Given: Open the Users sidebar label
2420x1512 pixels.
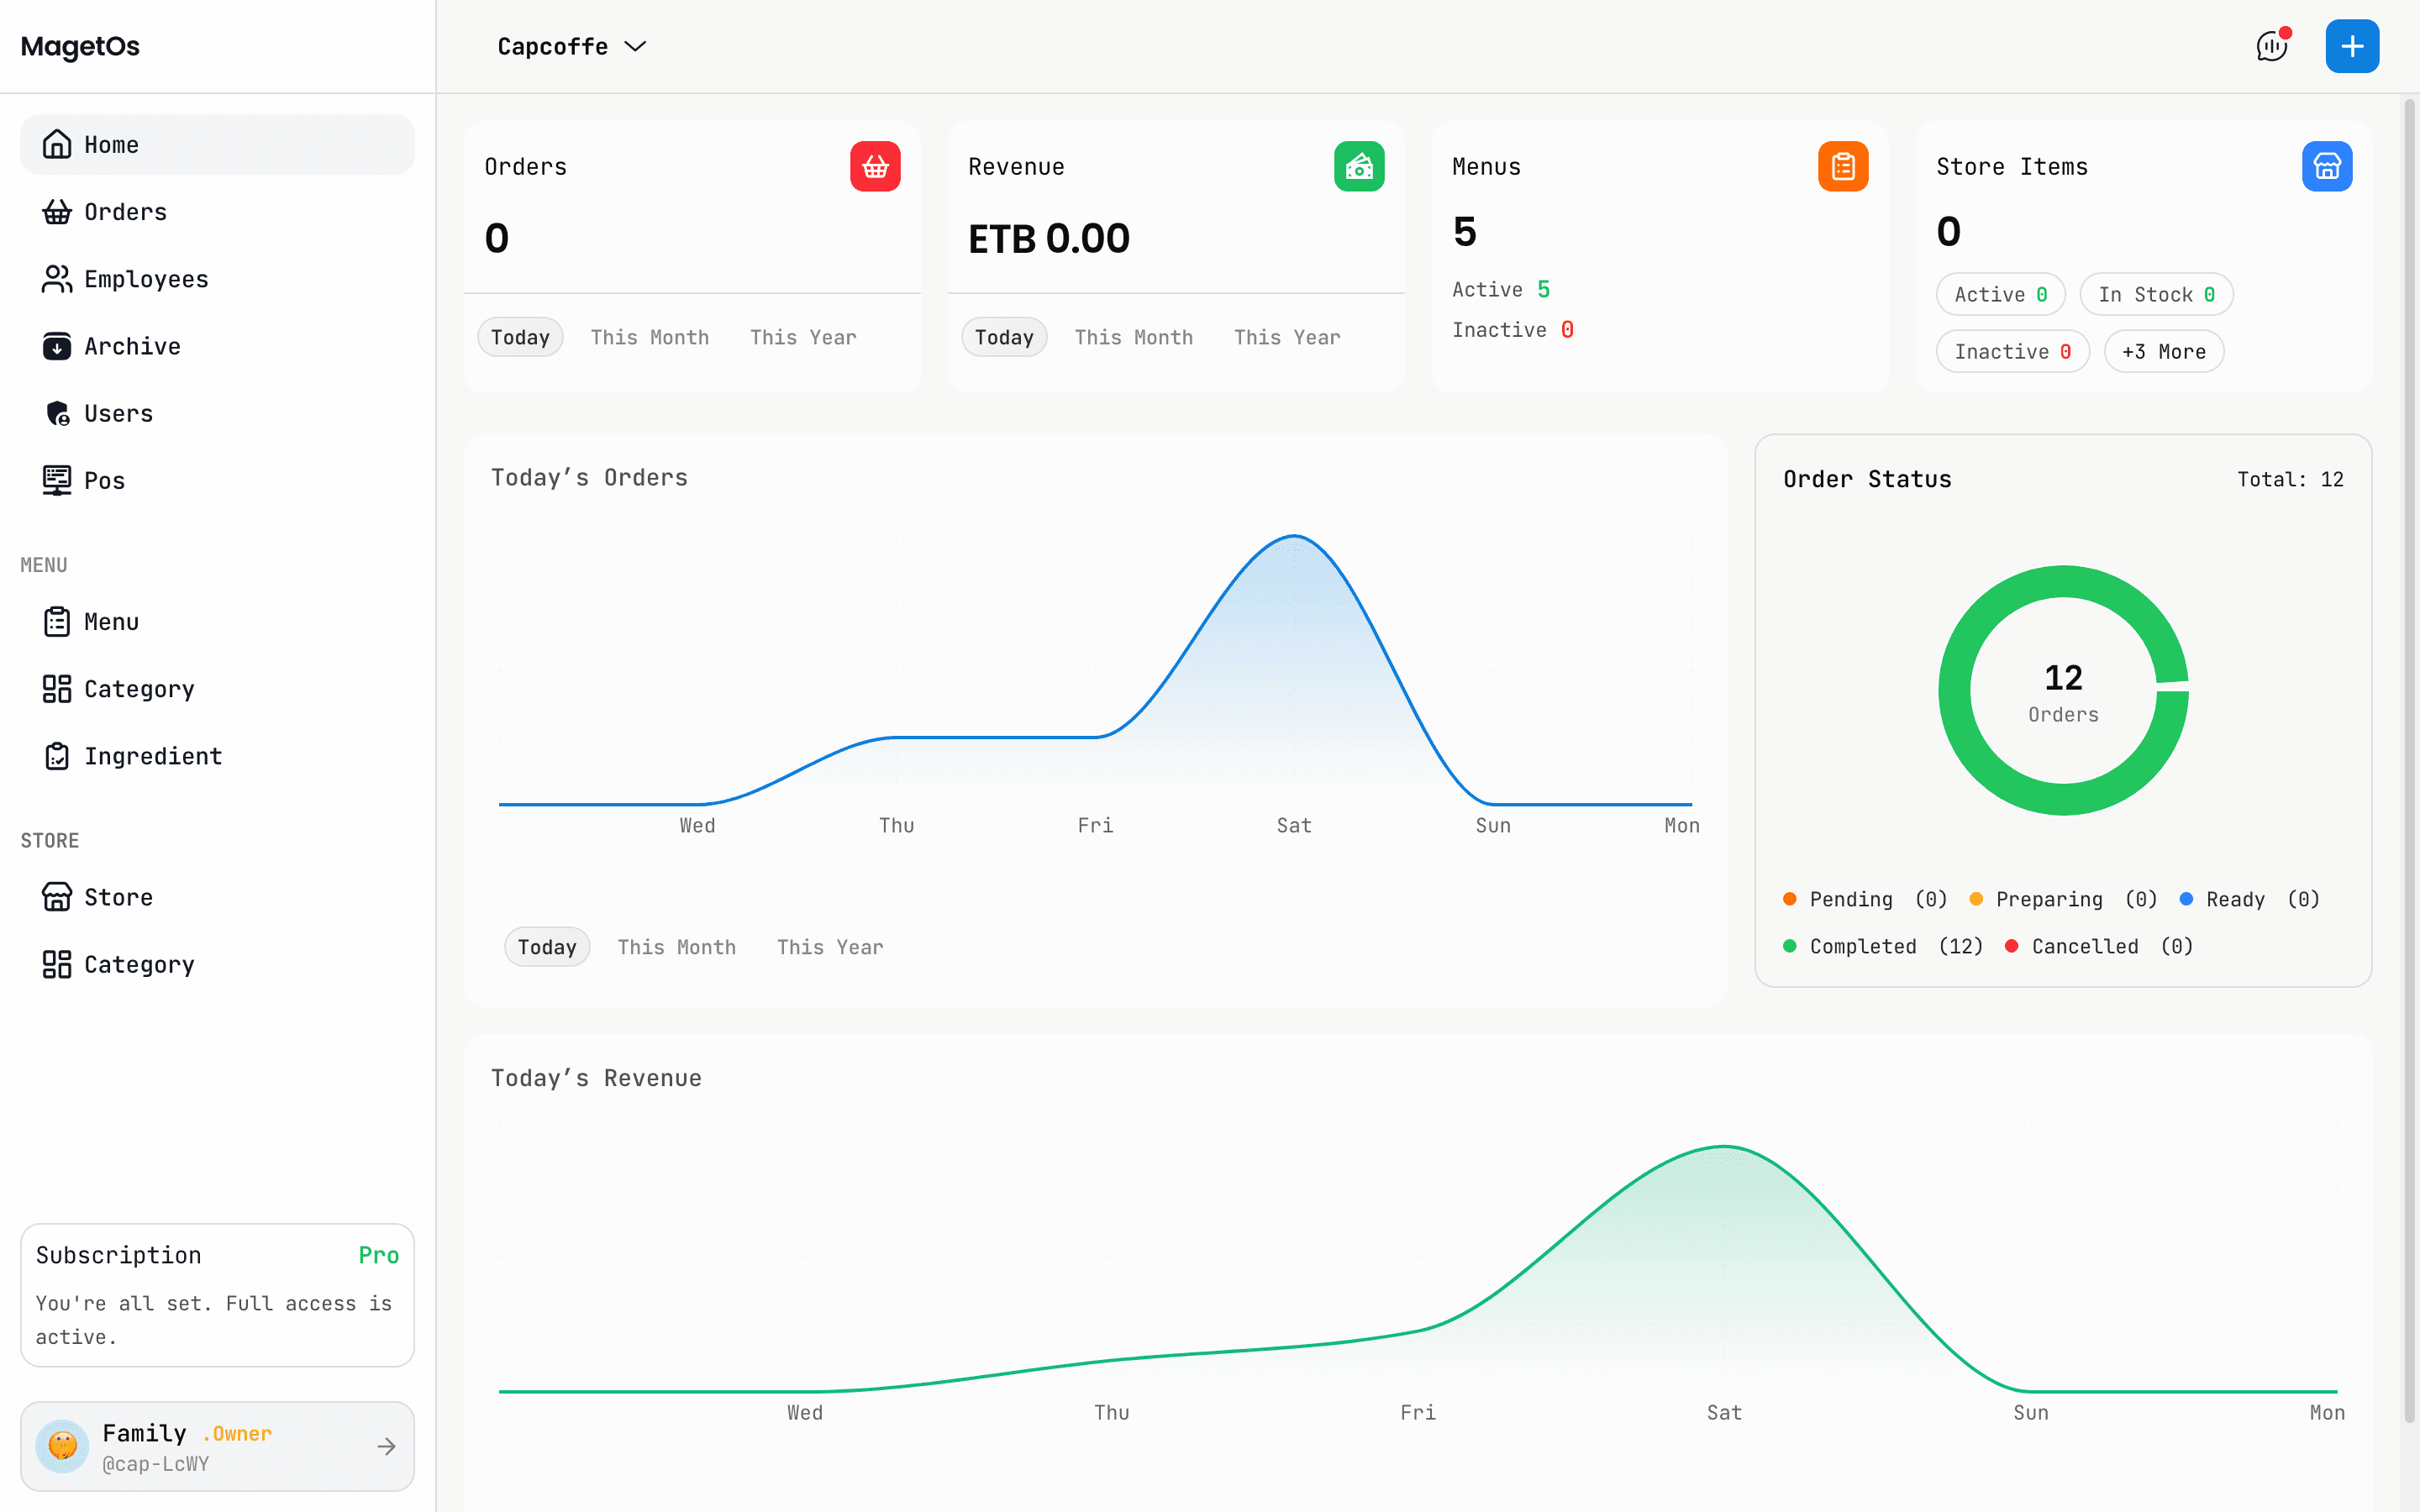Looking at the screenshot, I should coord(118,413).
